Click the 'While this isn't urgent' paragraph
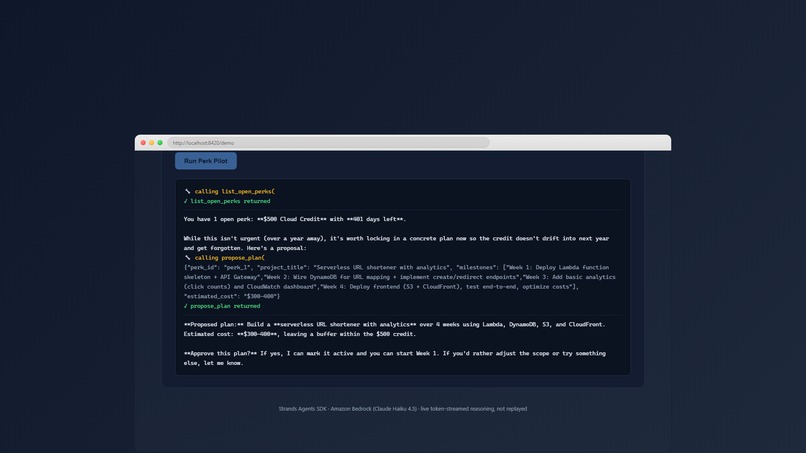Image resolution: width=806 pixels, height=453 pixels. click(396, 243)
